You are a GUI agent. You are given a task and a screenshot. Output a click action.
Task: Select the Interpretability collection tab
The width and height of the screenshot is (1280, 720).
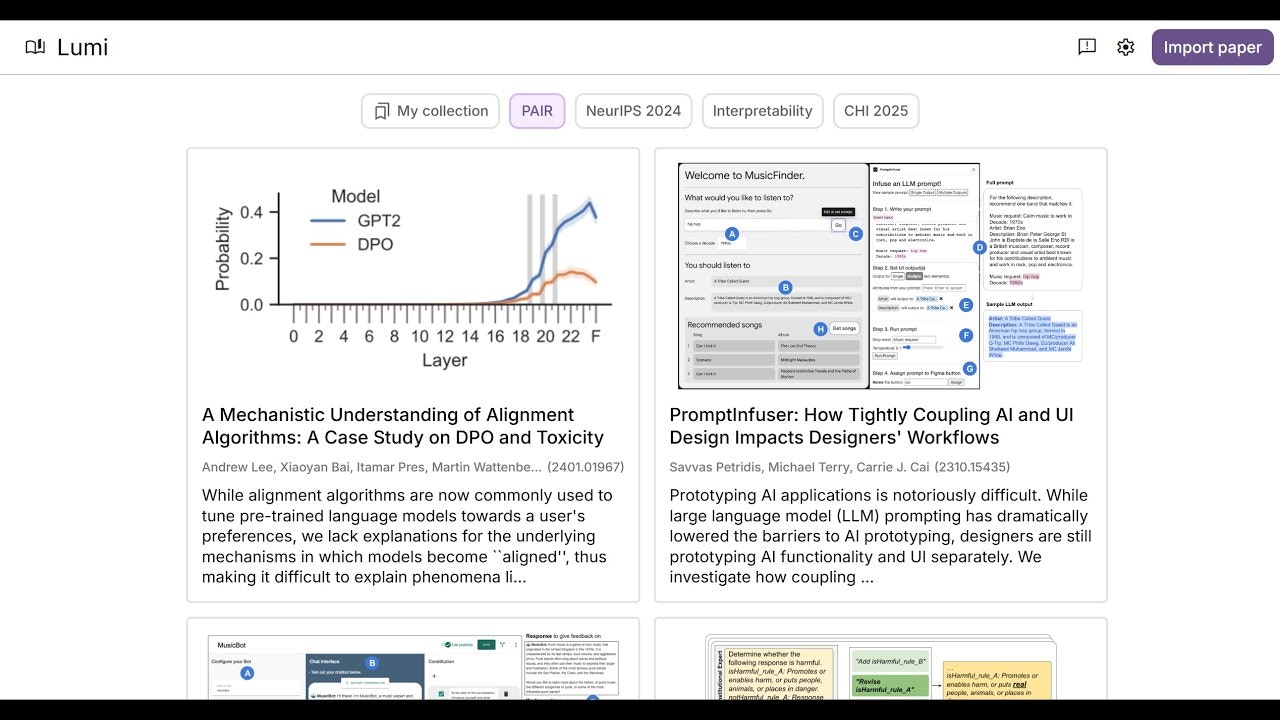[x=762, y=111]
